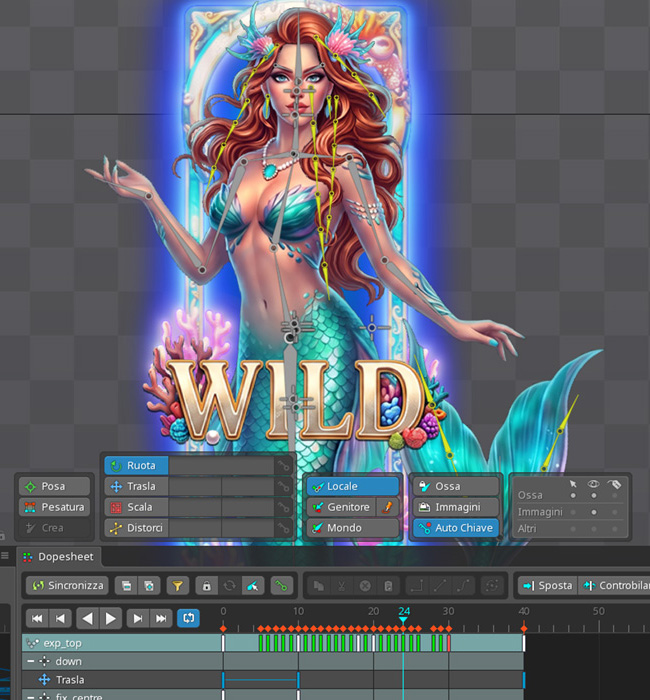Click the Sposta button
Image resolution: width=650 pixels, height=700 pixels.
[548, 585]
